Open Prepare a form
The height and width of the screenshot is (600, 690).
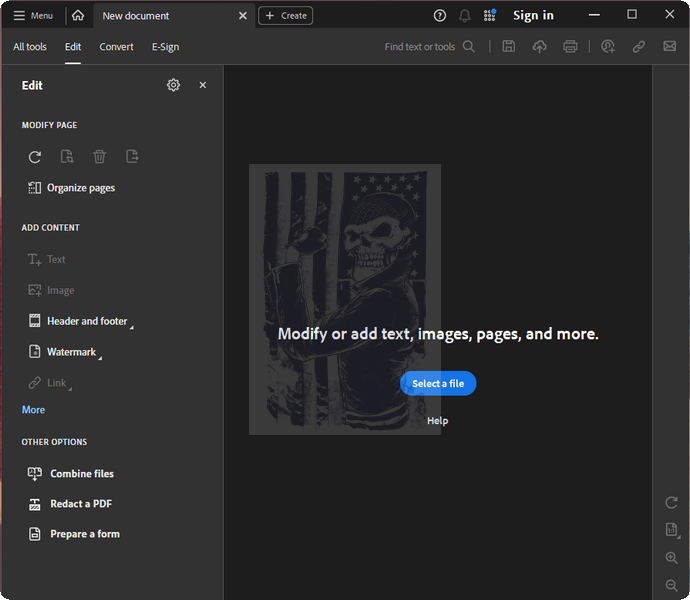74,534
